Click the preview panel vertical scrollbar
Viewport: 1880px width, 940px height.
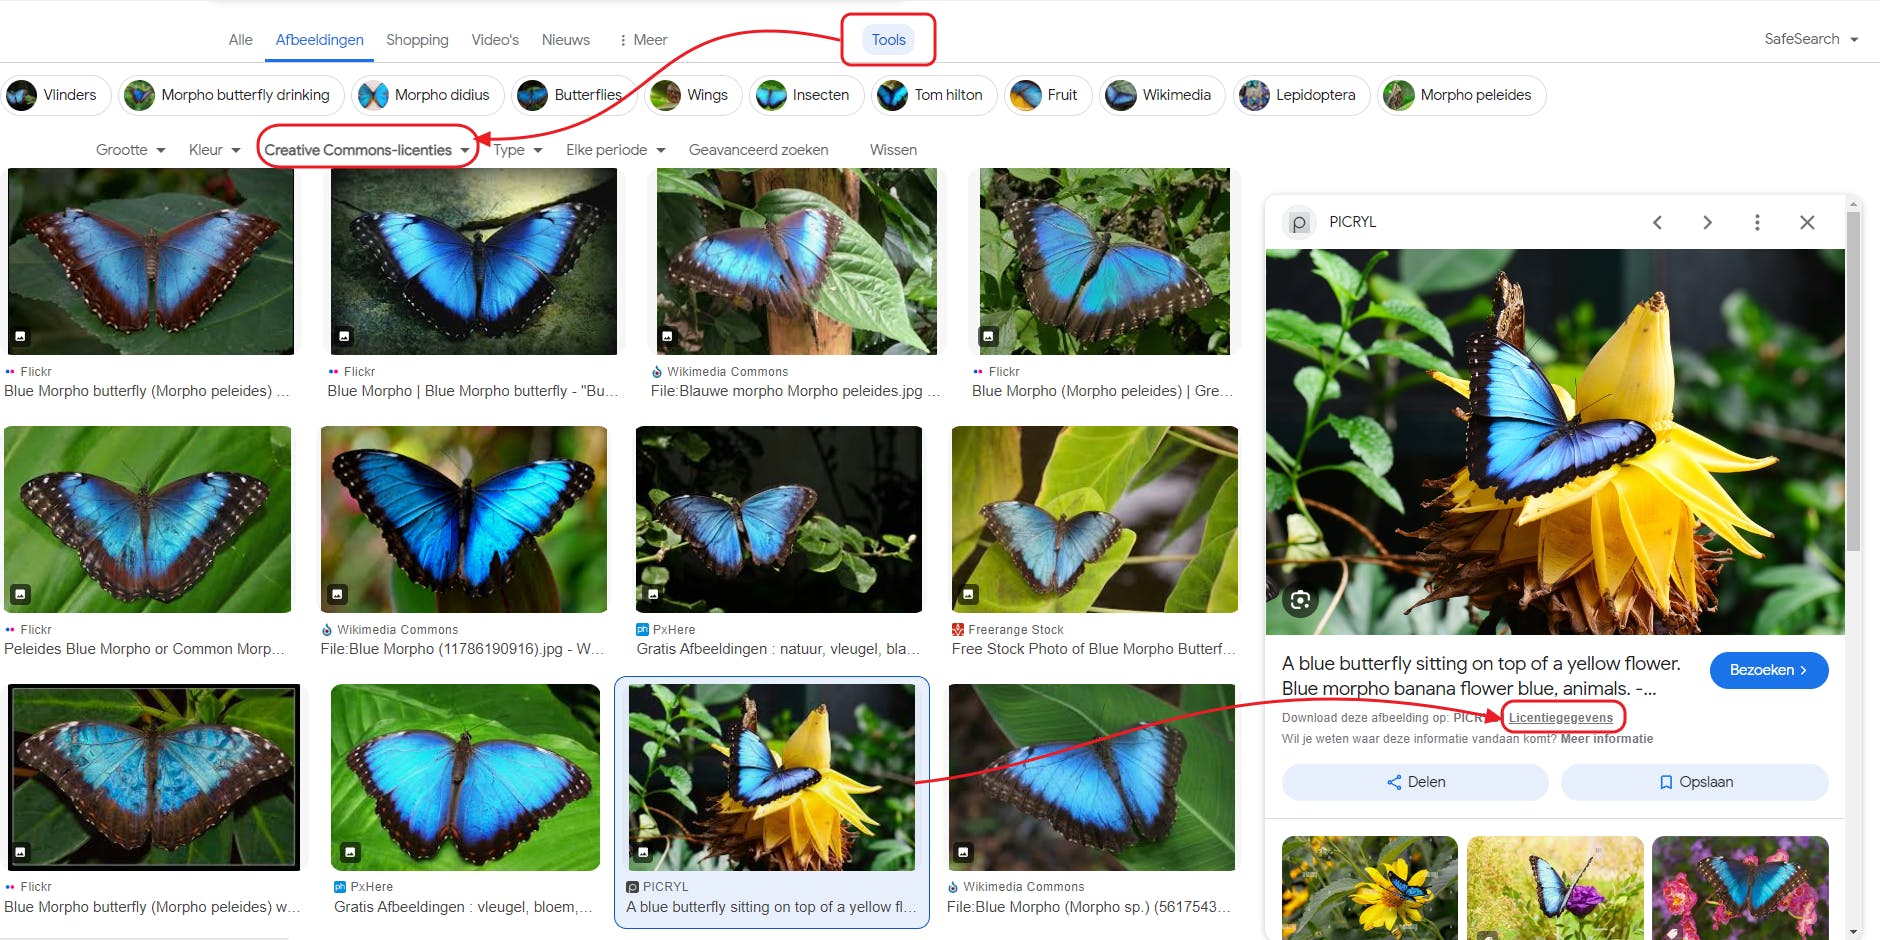point(1853,380)
